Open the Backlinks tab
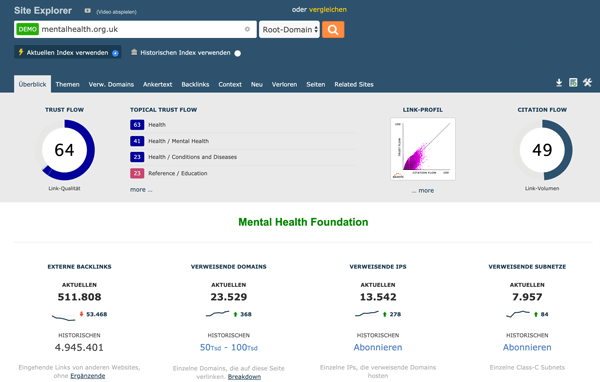 [195, 84]
